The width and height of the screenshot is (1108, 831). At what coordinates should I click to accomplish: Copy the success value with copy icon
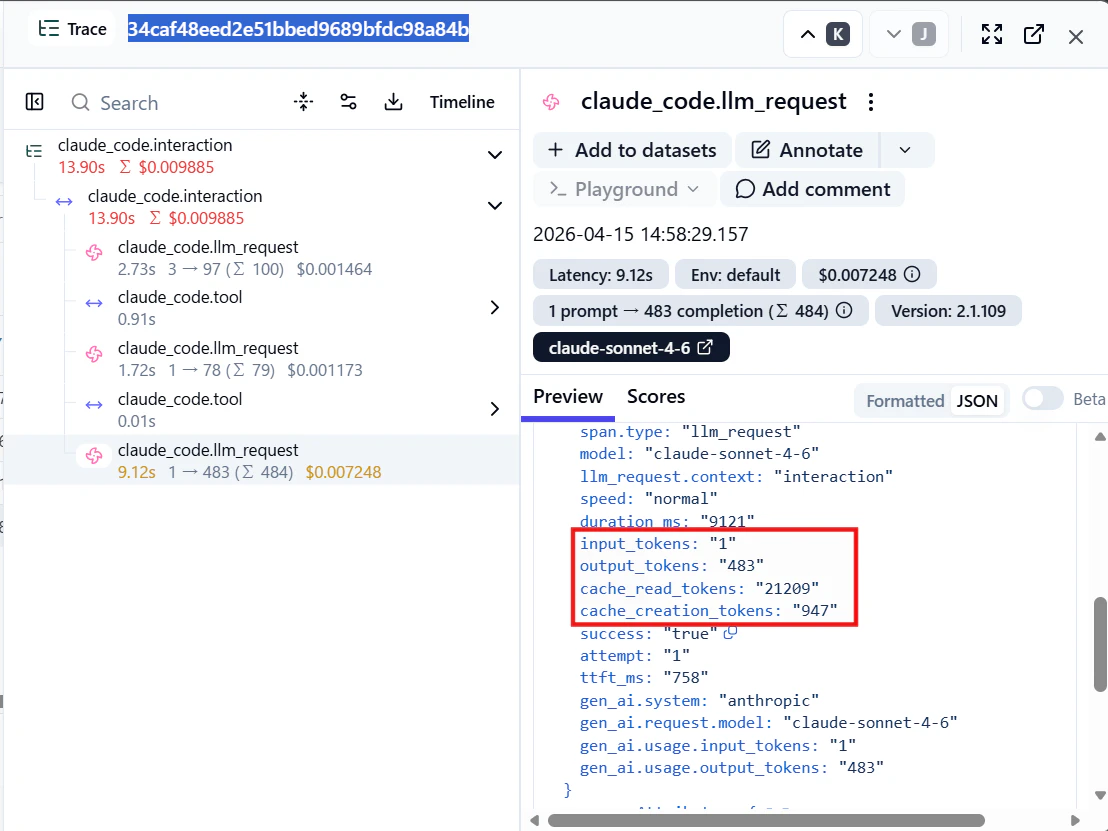[x=731, y=632]
